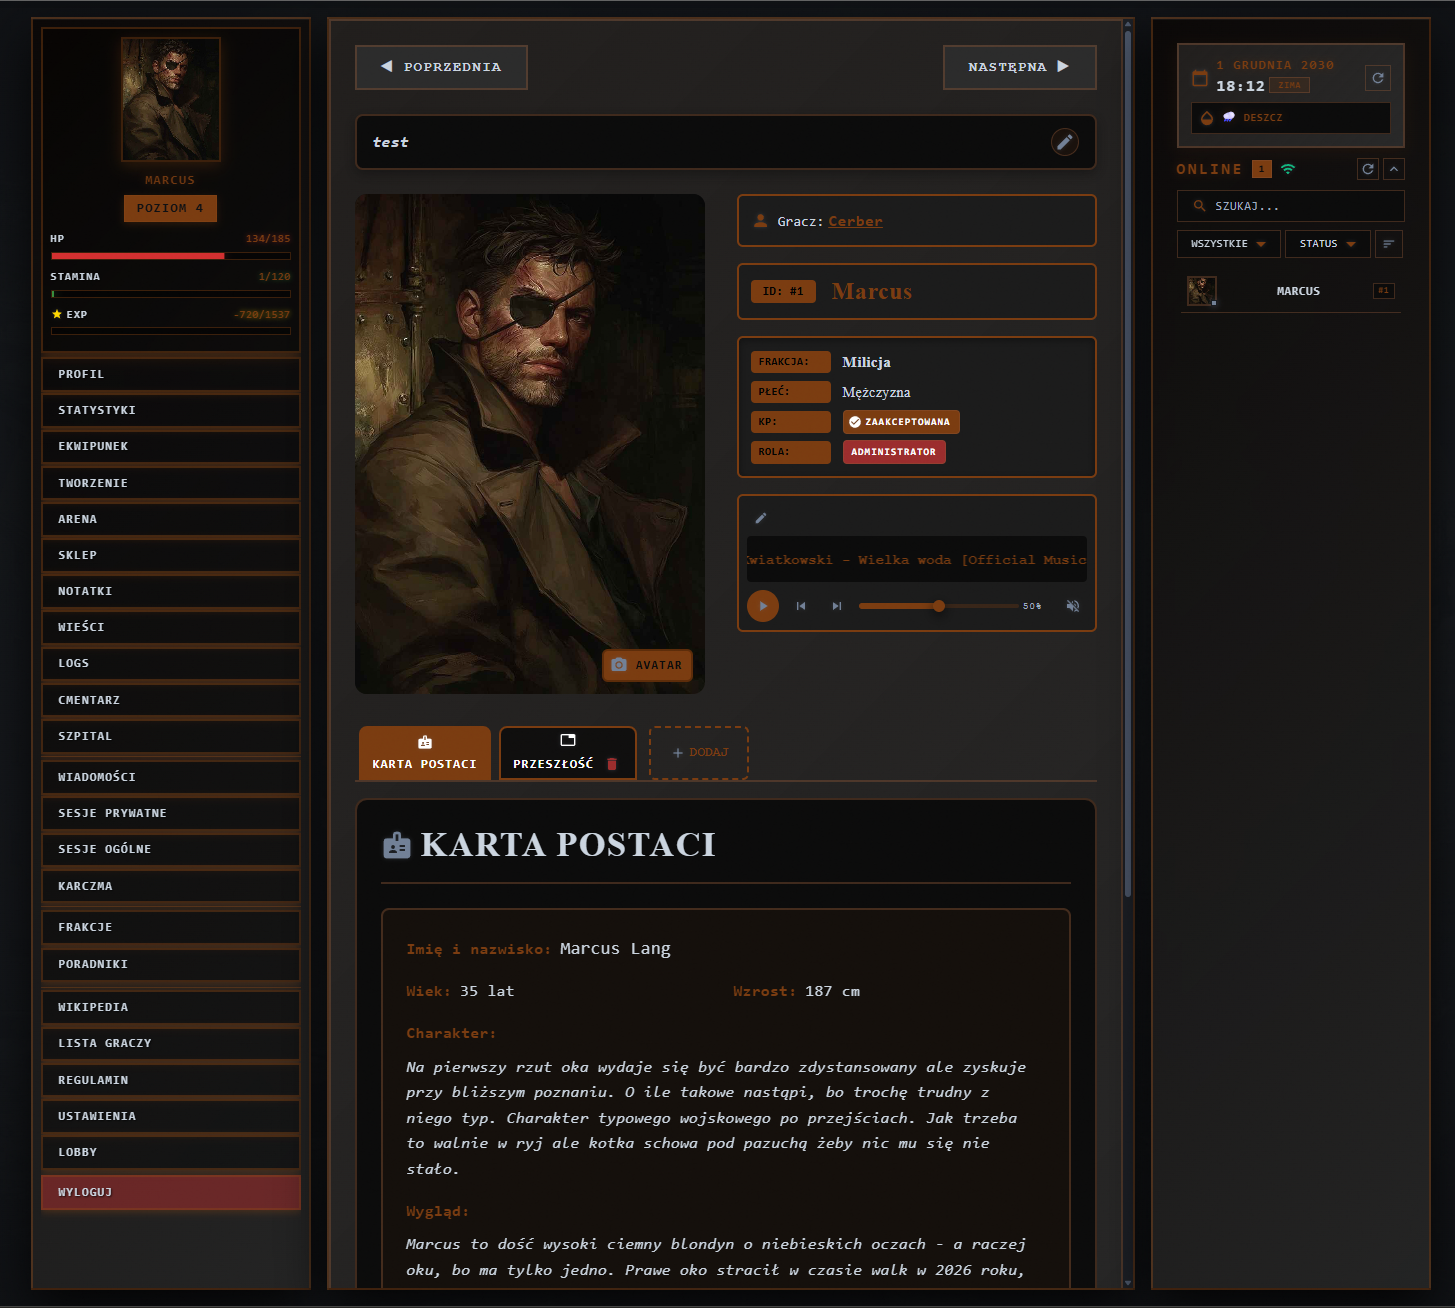
Task: Open Ekwipunek from the sidebar menu
Action: pos(171,446)
